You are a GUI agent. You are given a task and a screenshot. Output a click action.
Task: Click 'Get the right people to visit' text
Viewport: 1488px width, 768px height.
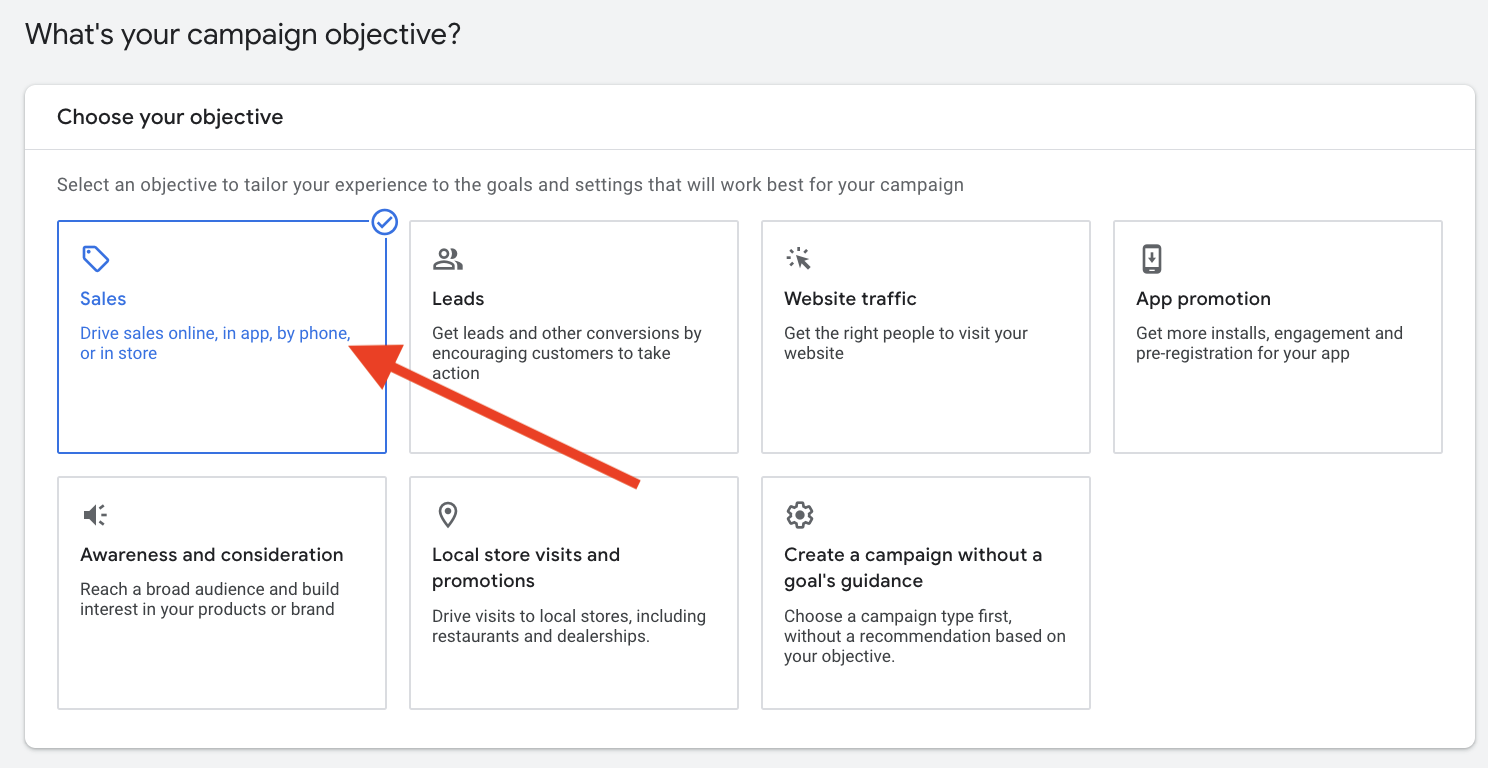click(x=906, y=343)
